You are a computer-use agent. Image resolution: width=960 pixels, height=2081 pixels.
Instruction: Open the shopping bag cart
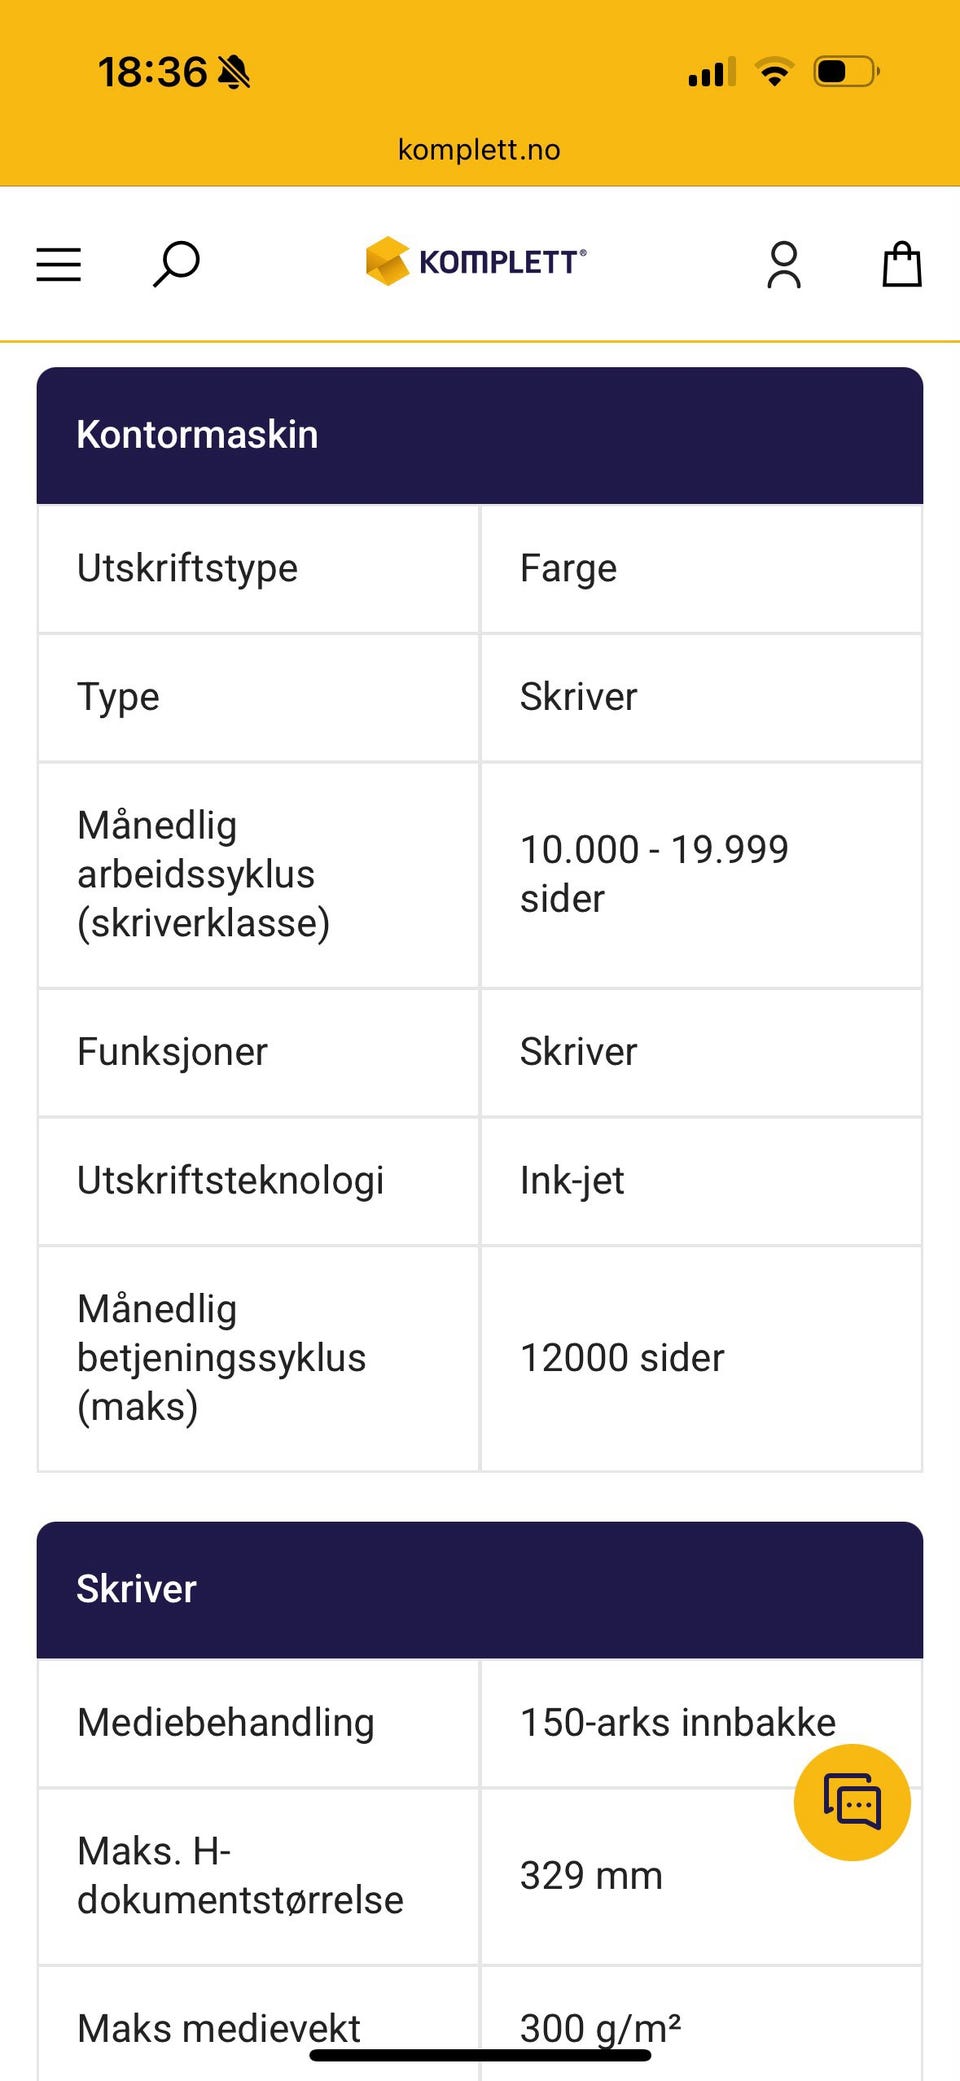click(x=901, y=265)
